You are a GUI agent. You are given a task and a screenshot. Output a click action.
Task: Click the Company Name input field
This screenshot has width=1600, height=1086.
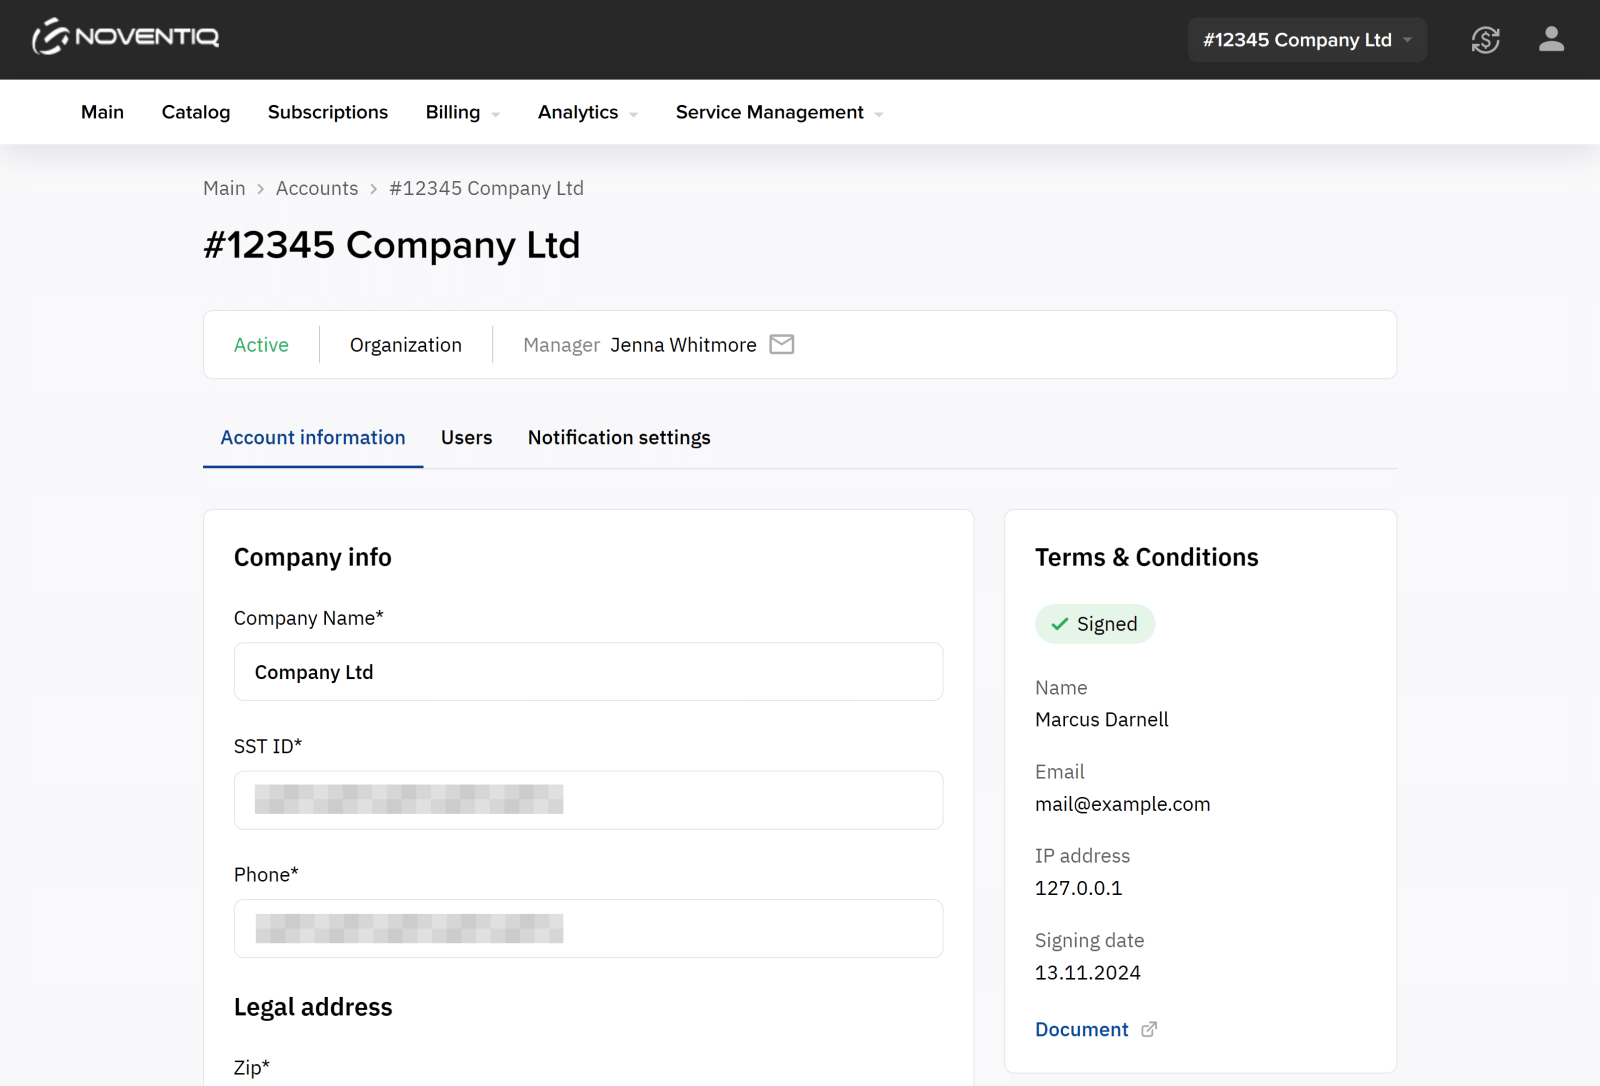point(588,672)
